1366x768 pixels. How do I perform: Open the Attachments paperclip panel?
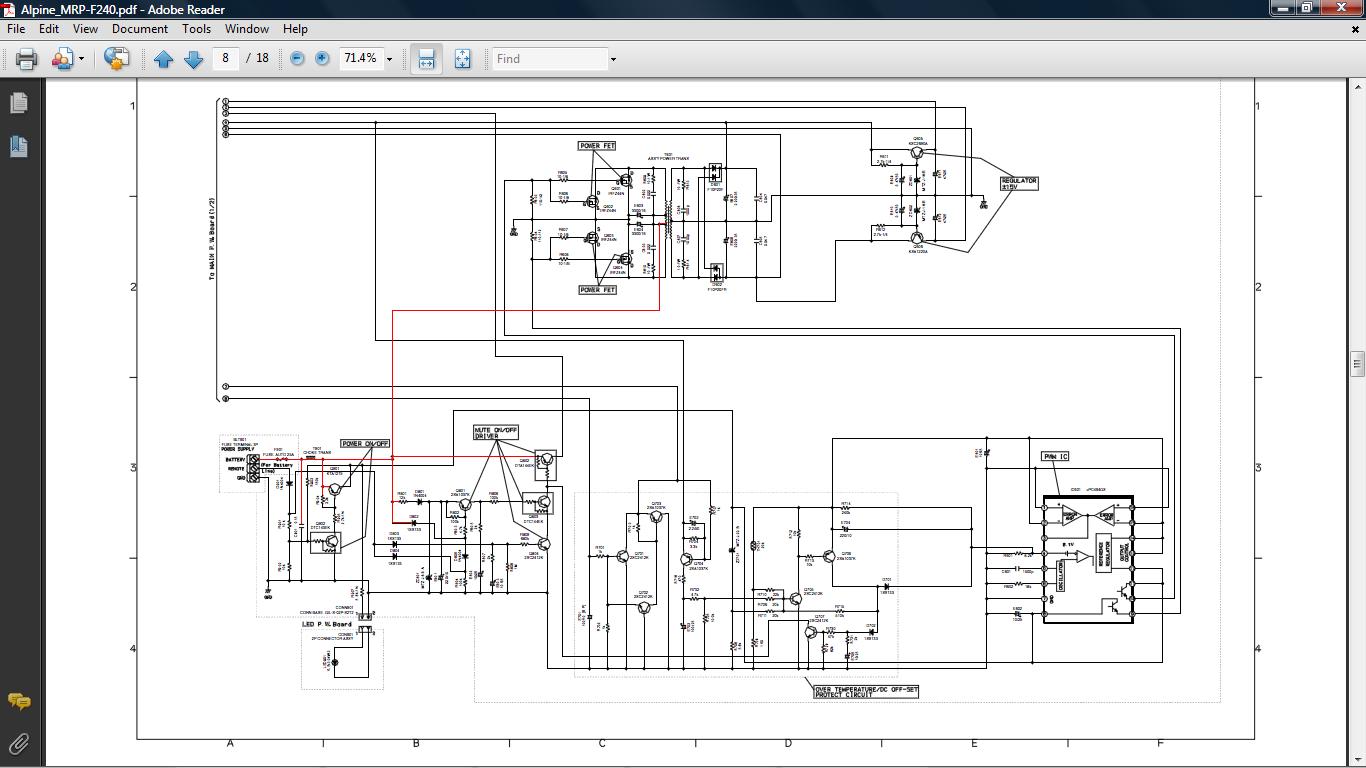pyautogui.click(x=18, y=743)
